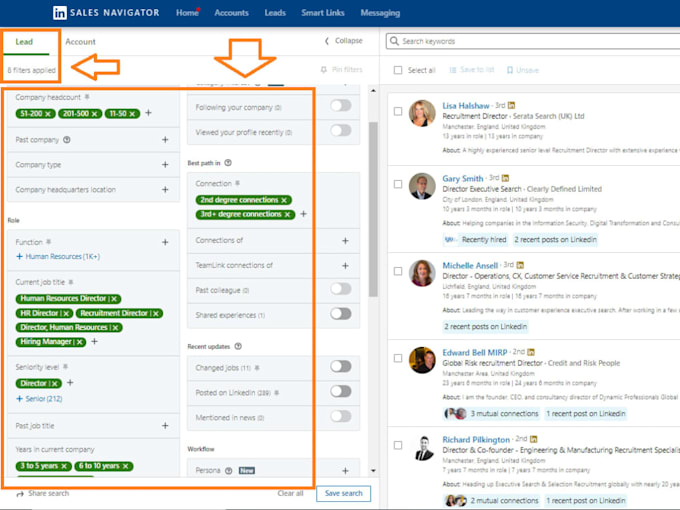Add suggested Senior seniority level
Image resolution: width=680 pixels, height=510 pixels.
coord(39,399)
